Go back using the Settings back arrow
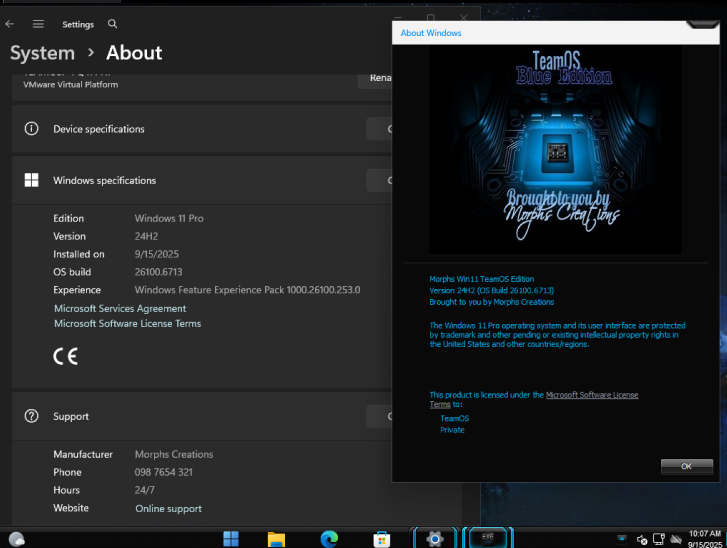Image resolution: width=727 pixels, height=548 pixels. (x=10, y=24)
